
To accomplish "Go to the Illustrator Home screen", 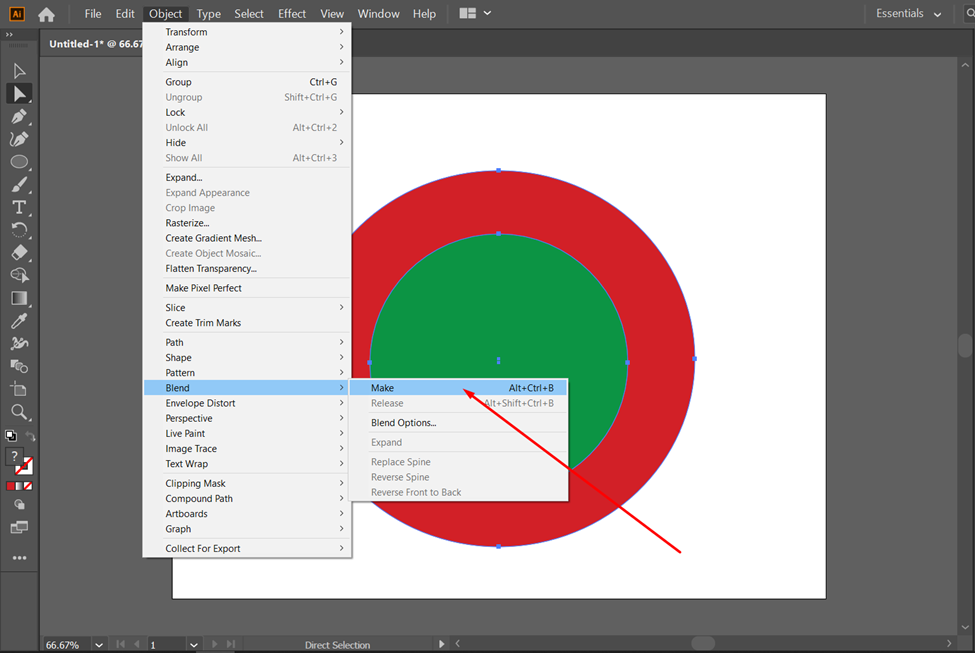I will tap(47, 14).
